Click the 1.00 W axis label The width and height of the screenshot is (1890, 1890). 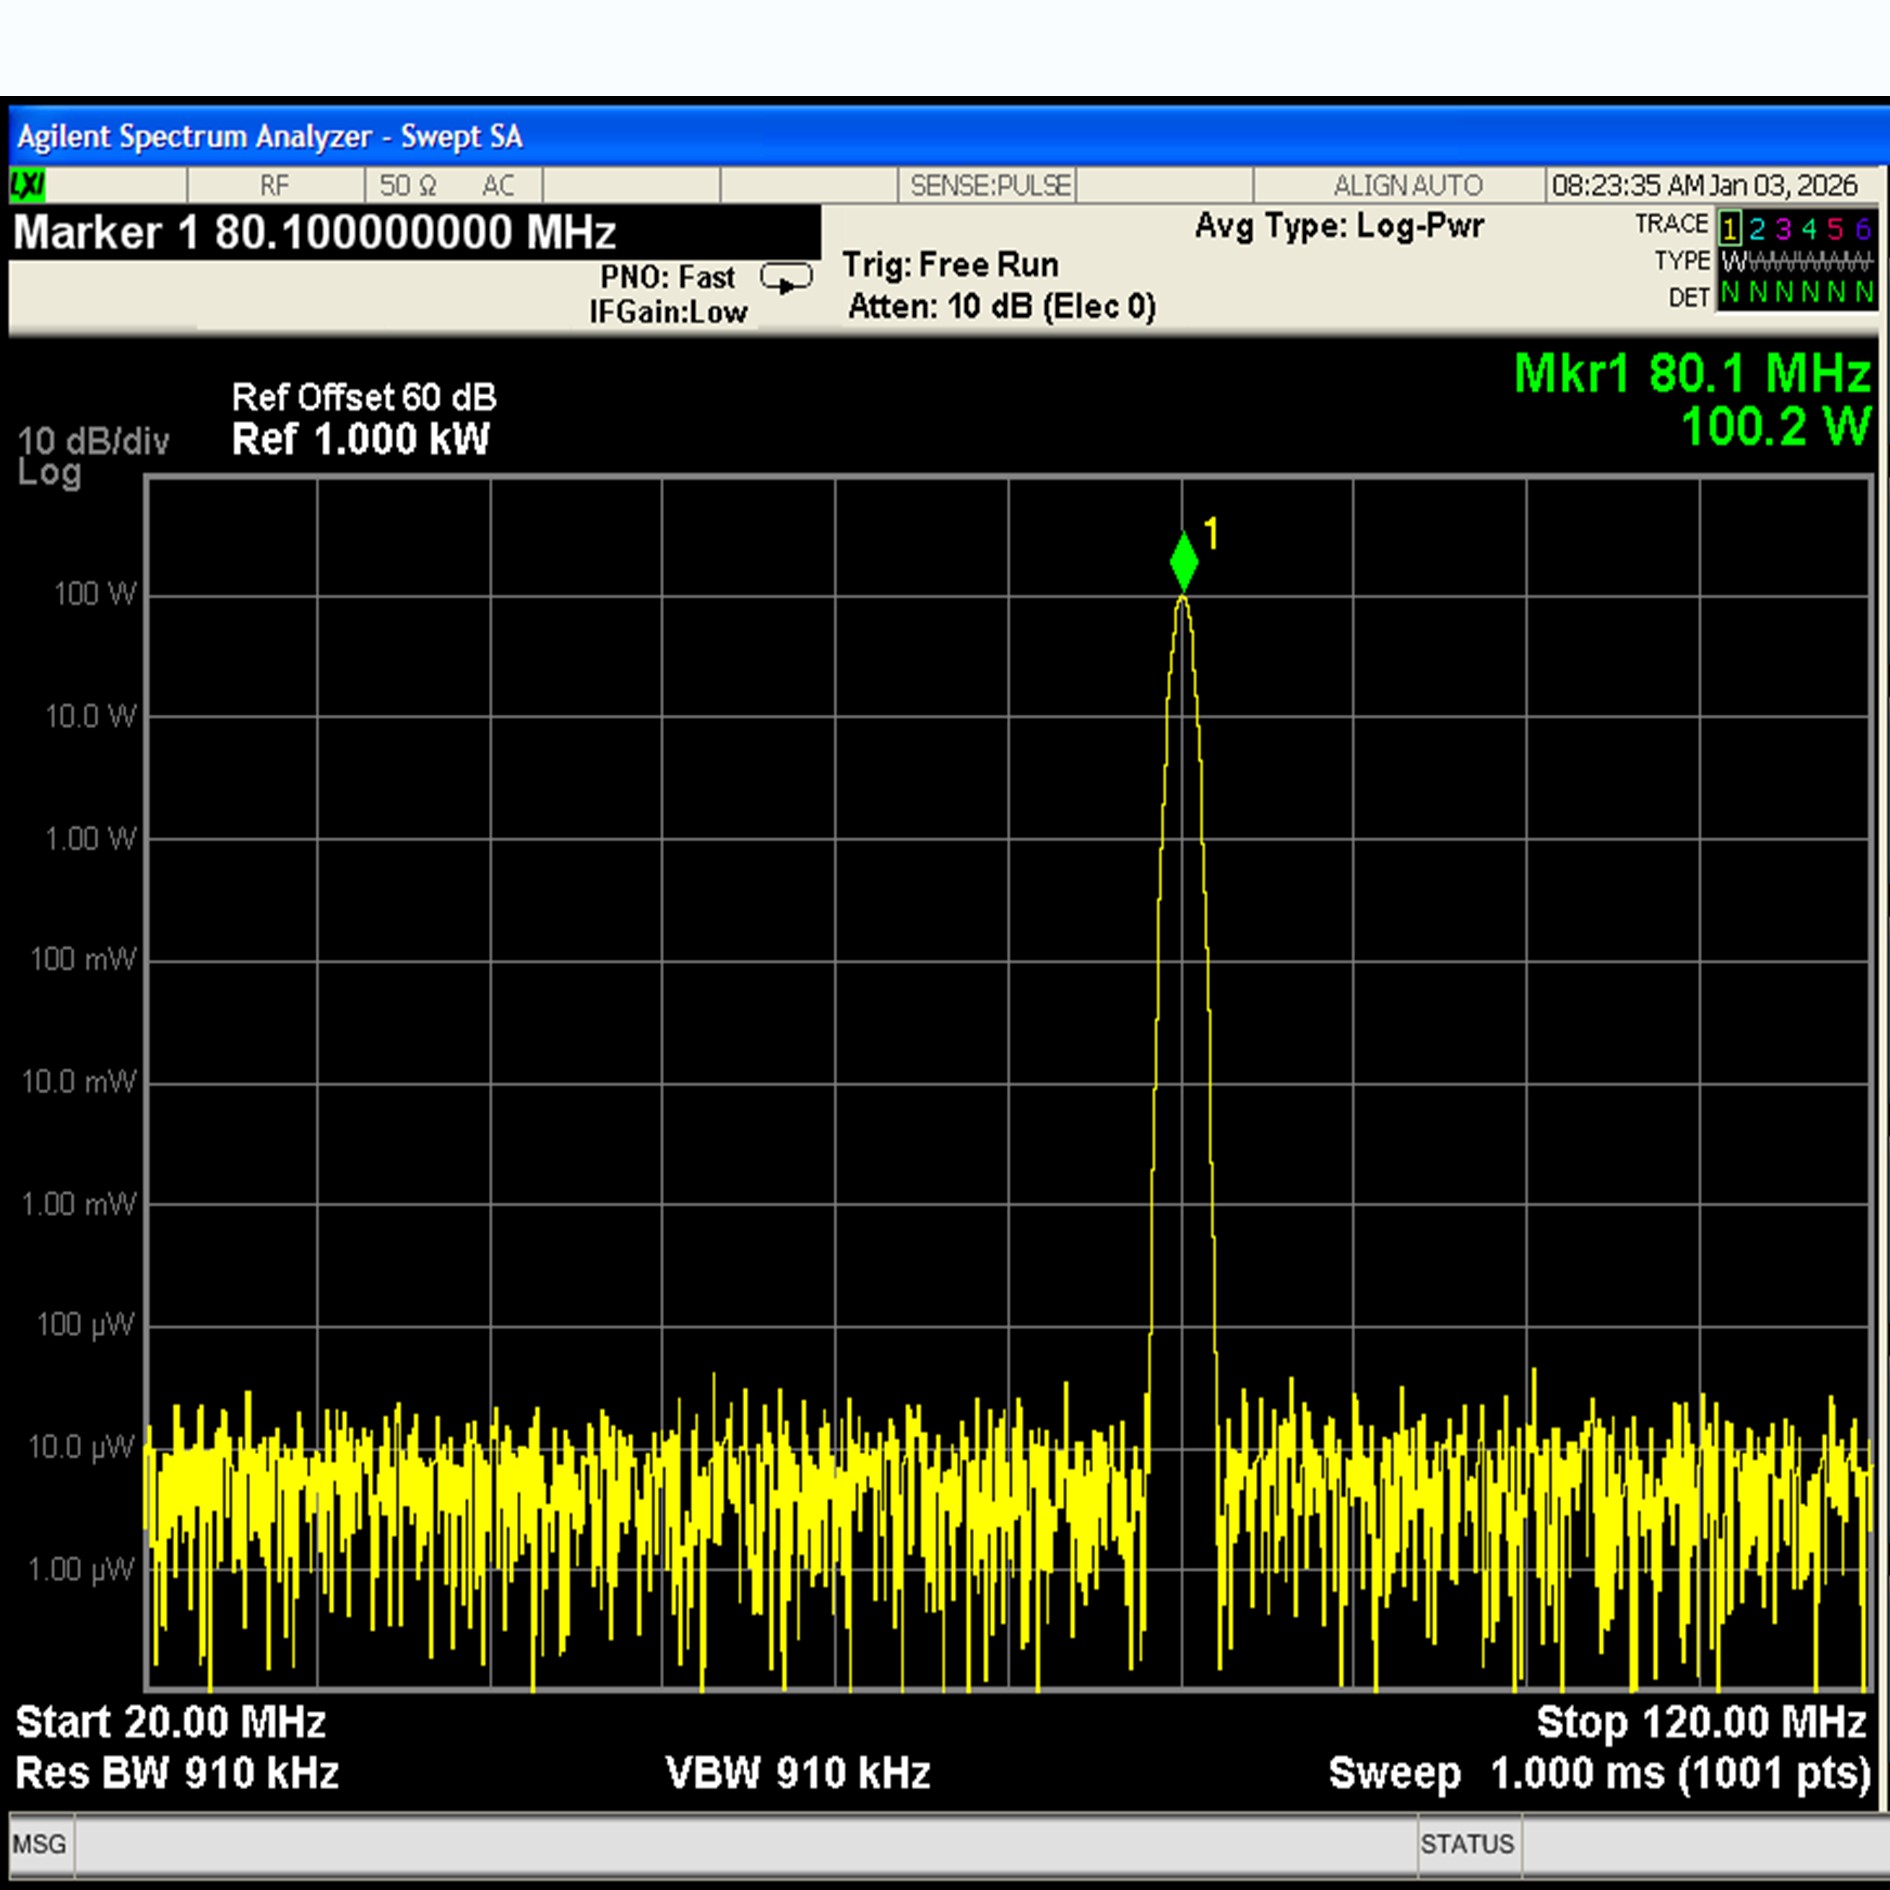tap(90, 838)
